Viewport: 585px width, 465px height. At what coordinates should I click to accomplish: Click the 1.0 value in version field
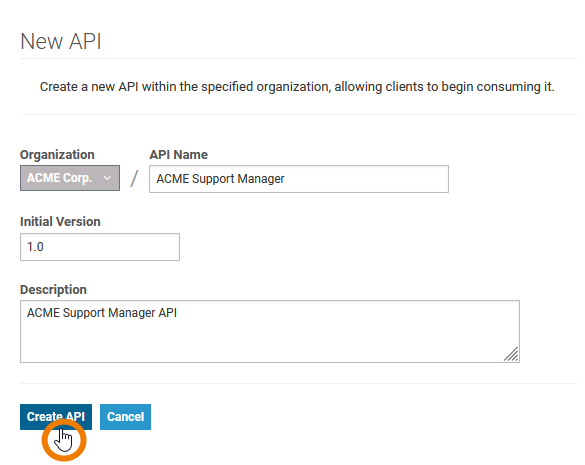point(35,247)
